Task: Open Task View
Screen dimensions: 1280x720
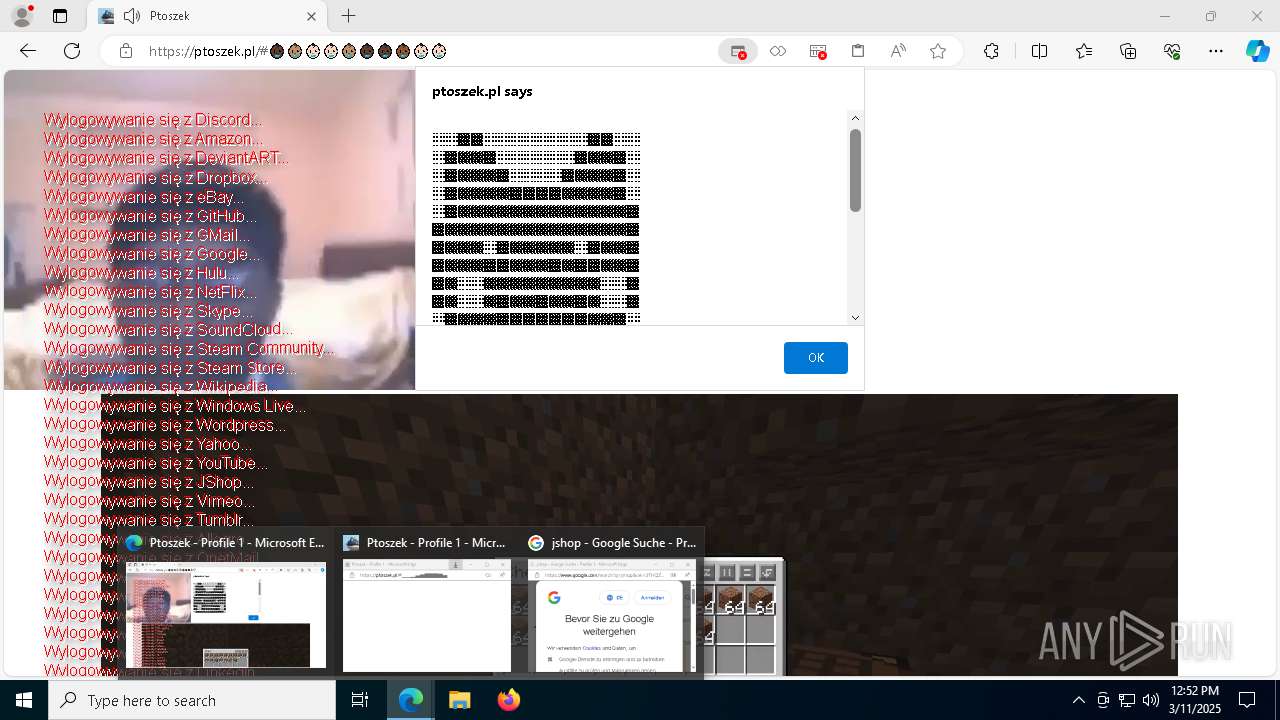Action: point(360,700)
